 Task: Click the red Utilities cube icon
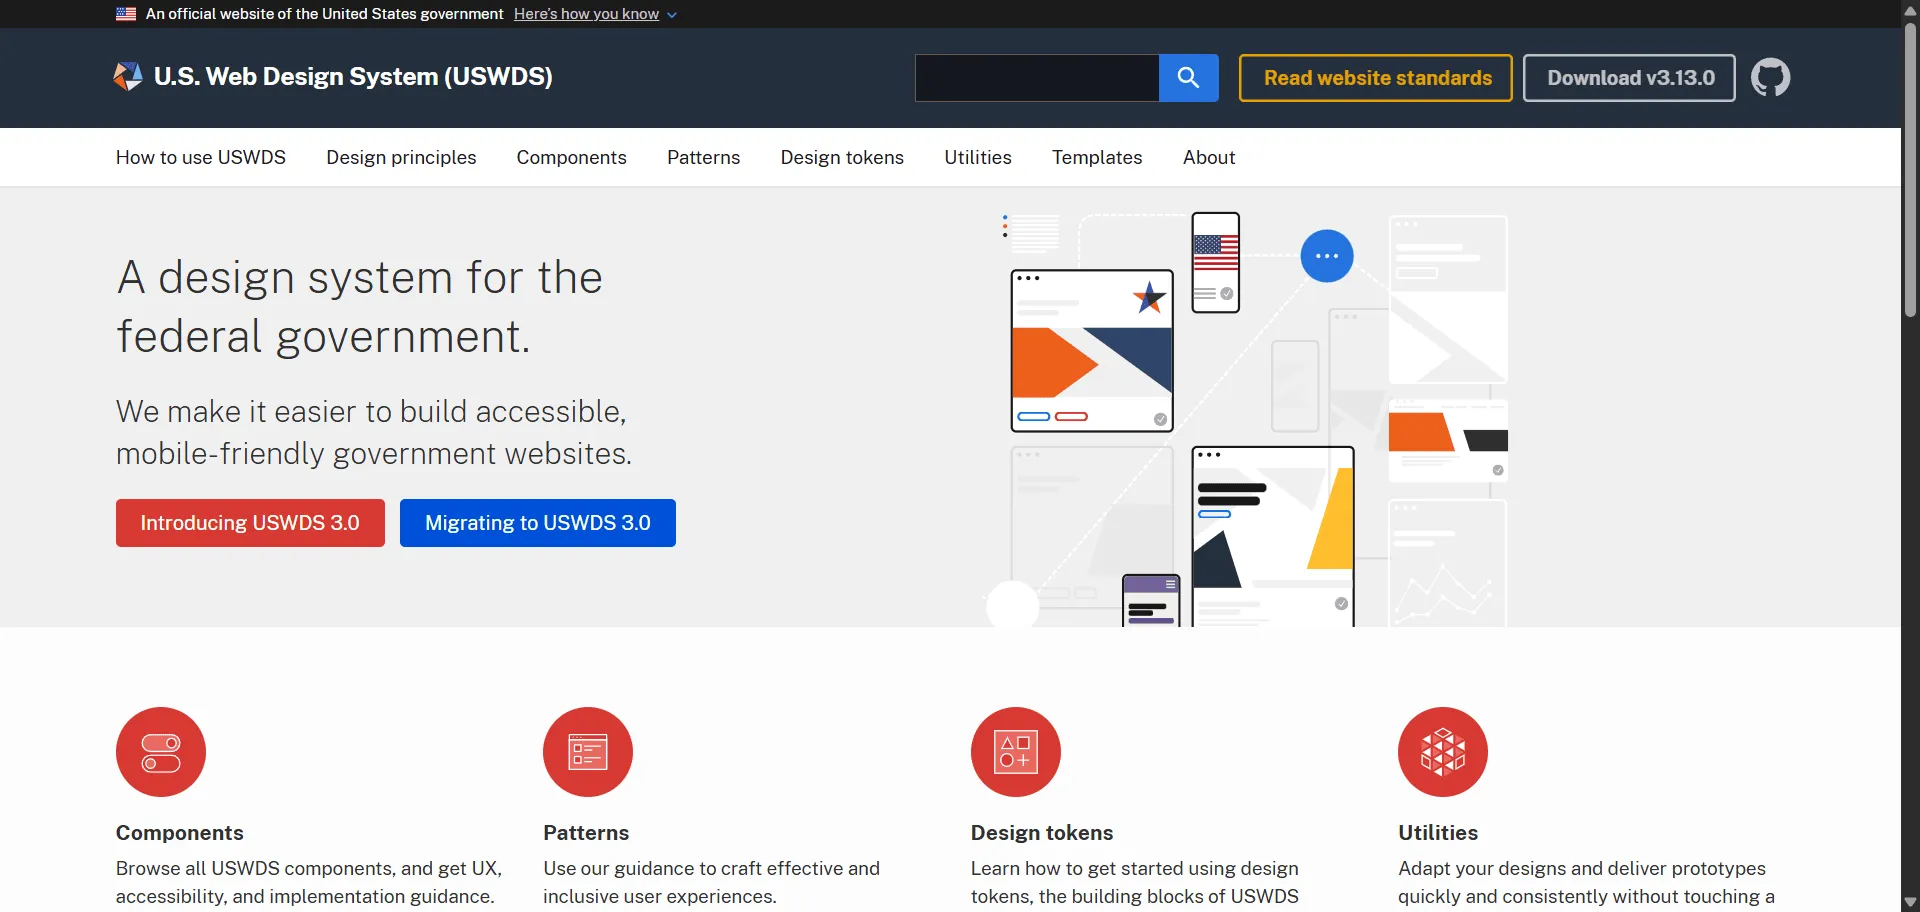[x=1442, y=752]
